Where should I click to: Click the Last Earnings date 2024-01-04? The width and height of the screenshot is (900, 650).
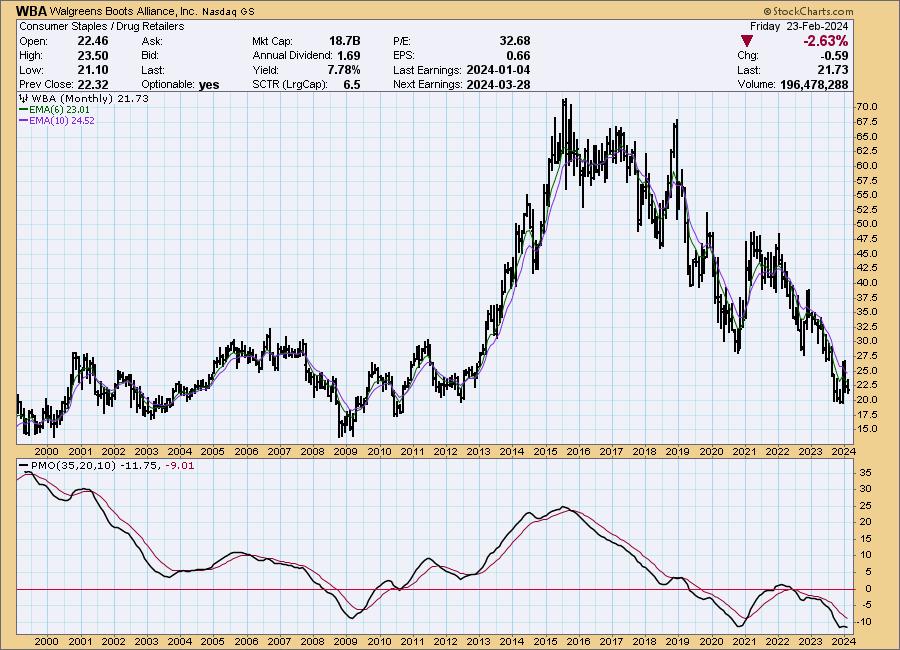pyautogui.click(x=498, y=70)
